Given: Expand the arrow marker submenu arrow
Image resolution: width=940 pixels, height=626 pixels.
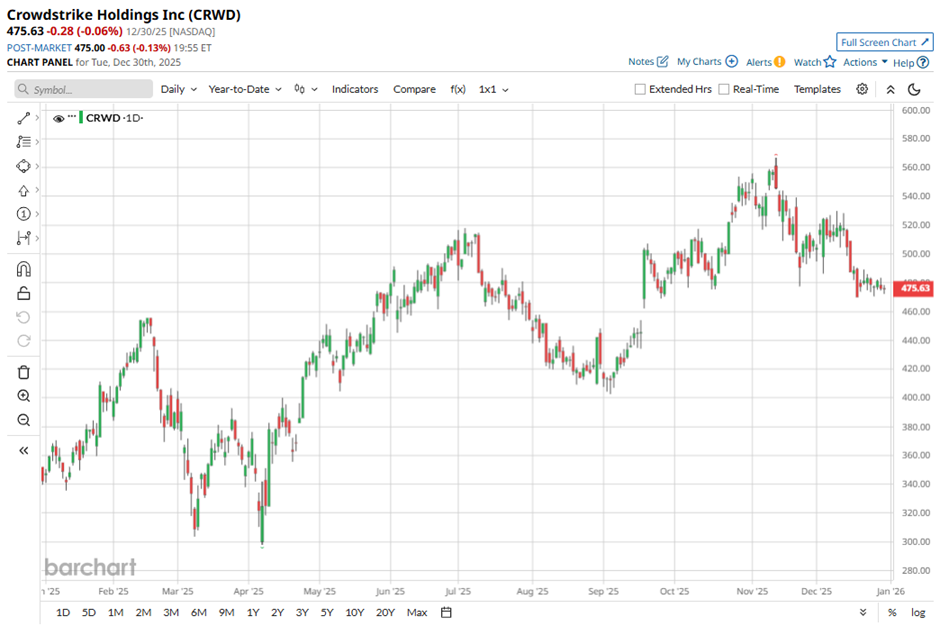Looking at the screenshot, I should pyautogui.click(x=37, y=190).
